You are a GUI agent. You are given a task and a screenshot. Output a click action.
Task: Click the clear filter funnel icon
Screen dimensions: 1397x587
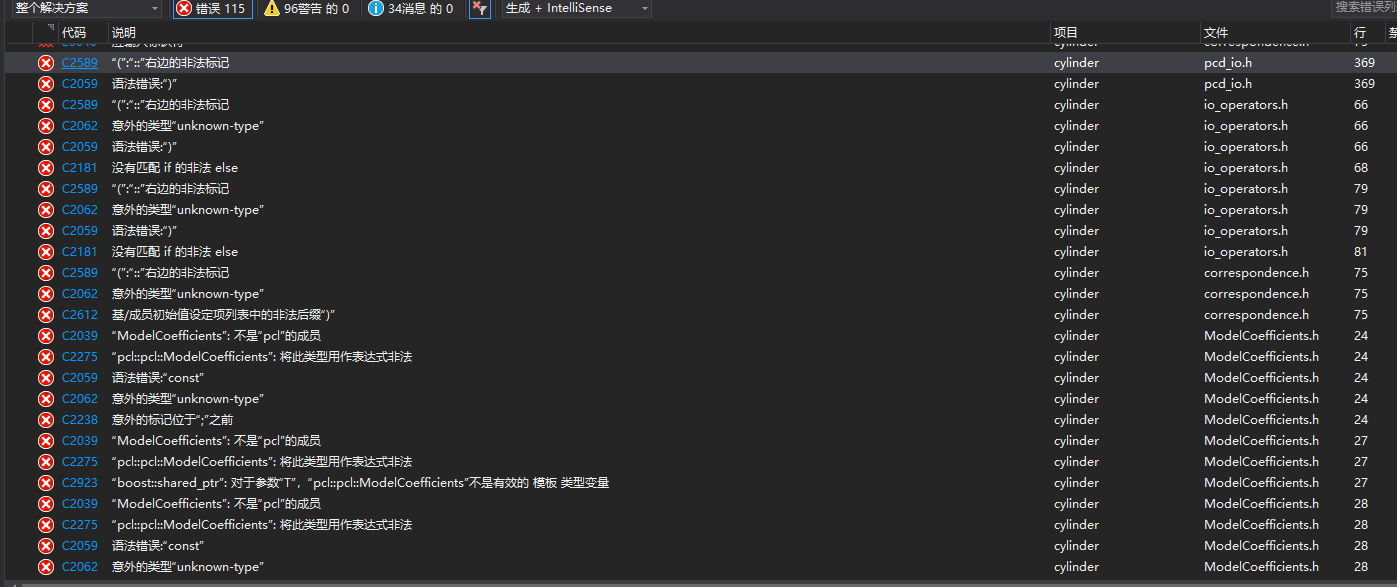click(480, 9)
